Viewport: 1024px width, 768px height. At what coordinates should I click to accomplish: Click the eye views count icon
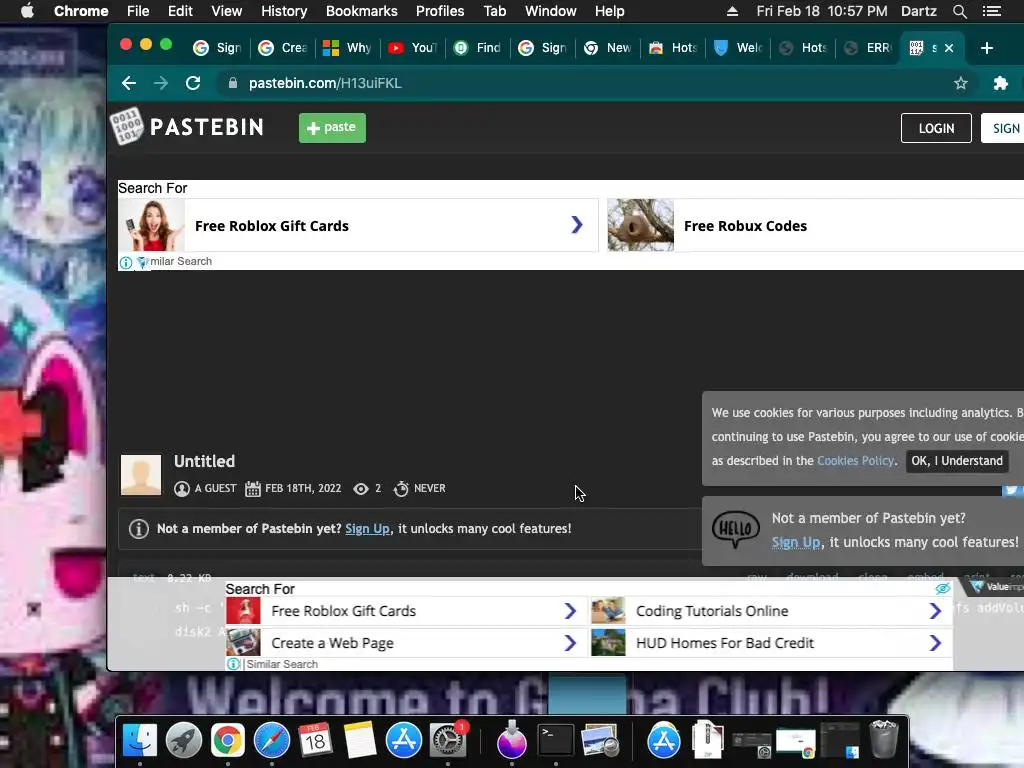[360, 488]
